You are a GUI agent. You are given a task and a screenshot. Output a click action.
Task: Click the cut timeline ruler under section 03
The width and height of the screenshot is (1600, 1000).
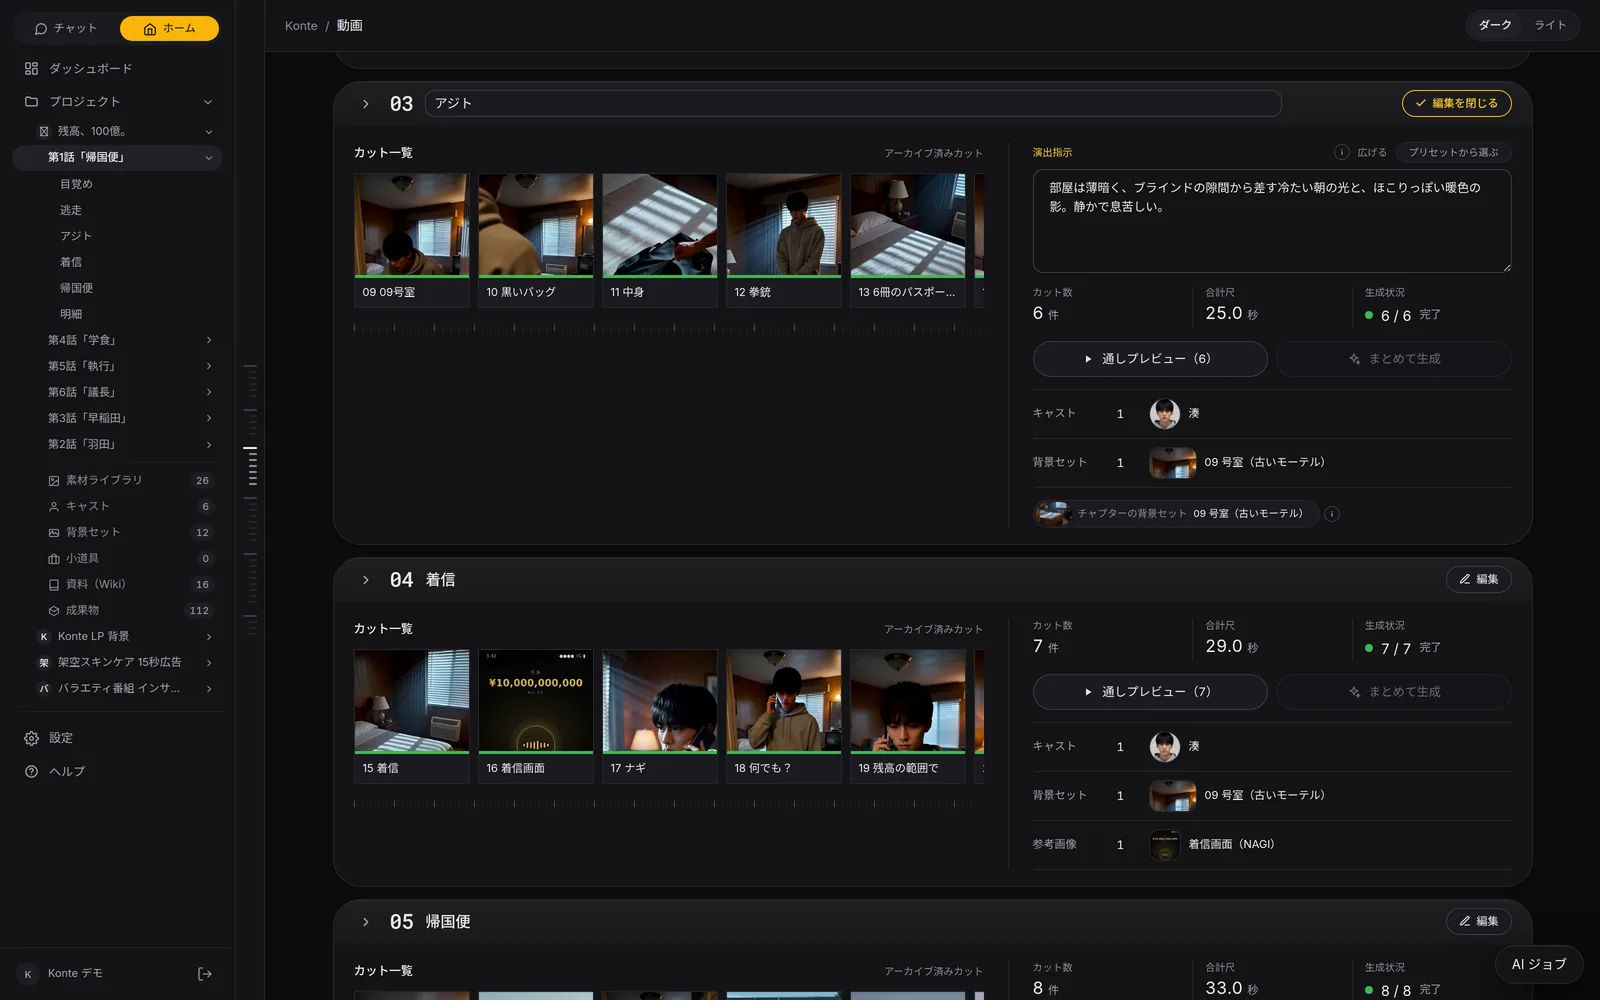(668, 328)
